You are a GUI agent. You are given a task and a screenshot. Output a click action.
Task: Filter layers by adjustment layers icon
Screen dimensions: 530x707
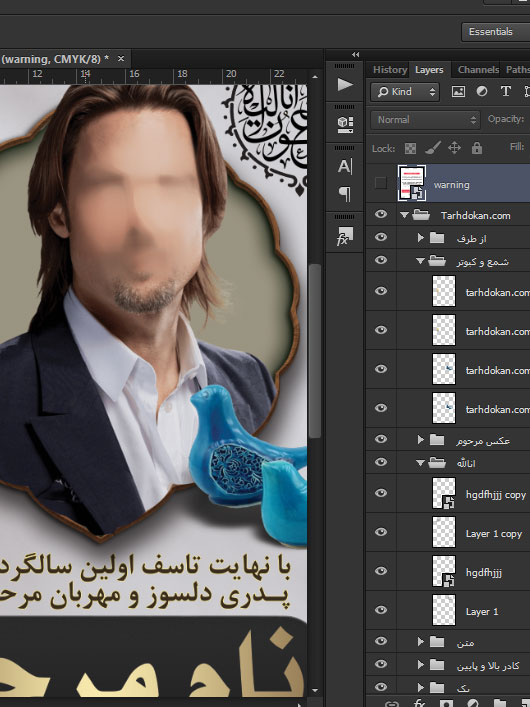coord(482,92)
